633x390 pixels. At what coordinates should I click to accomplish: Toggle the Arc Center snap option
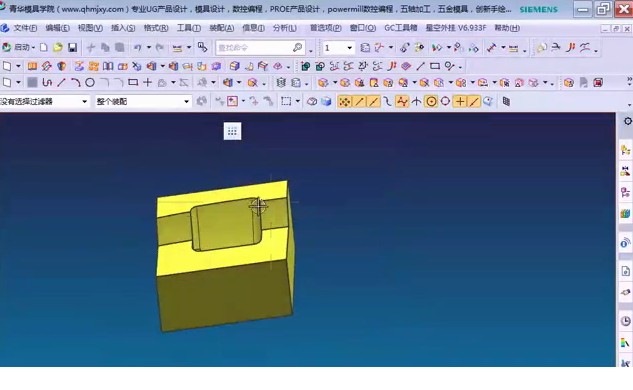[431, 101]
